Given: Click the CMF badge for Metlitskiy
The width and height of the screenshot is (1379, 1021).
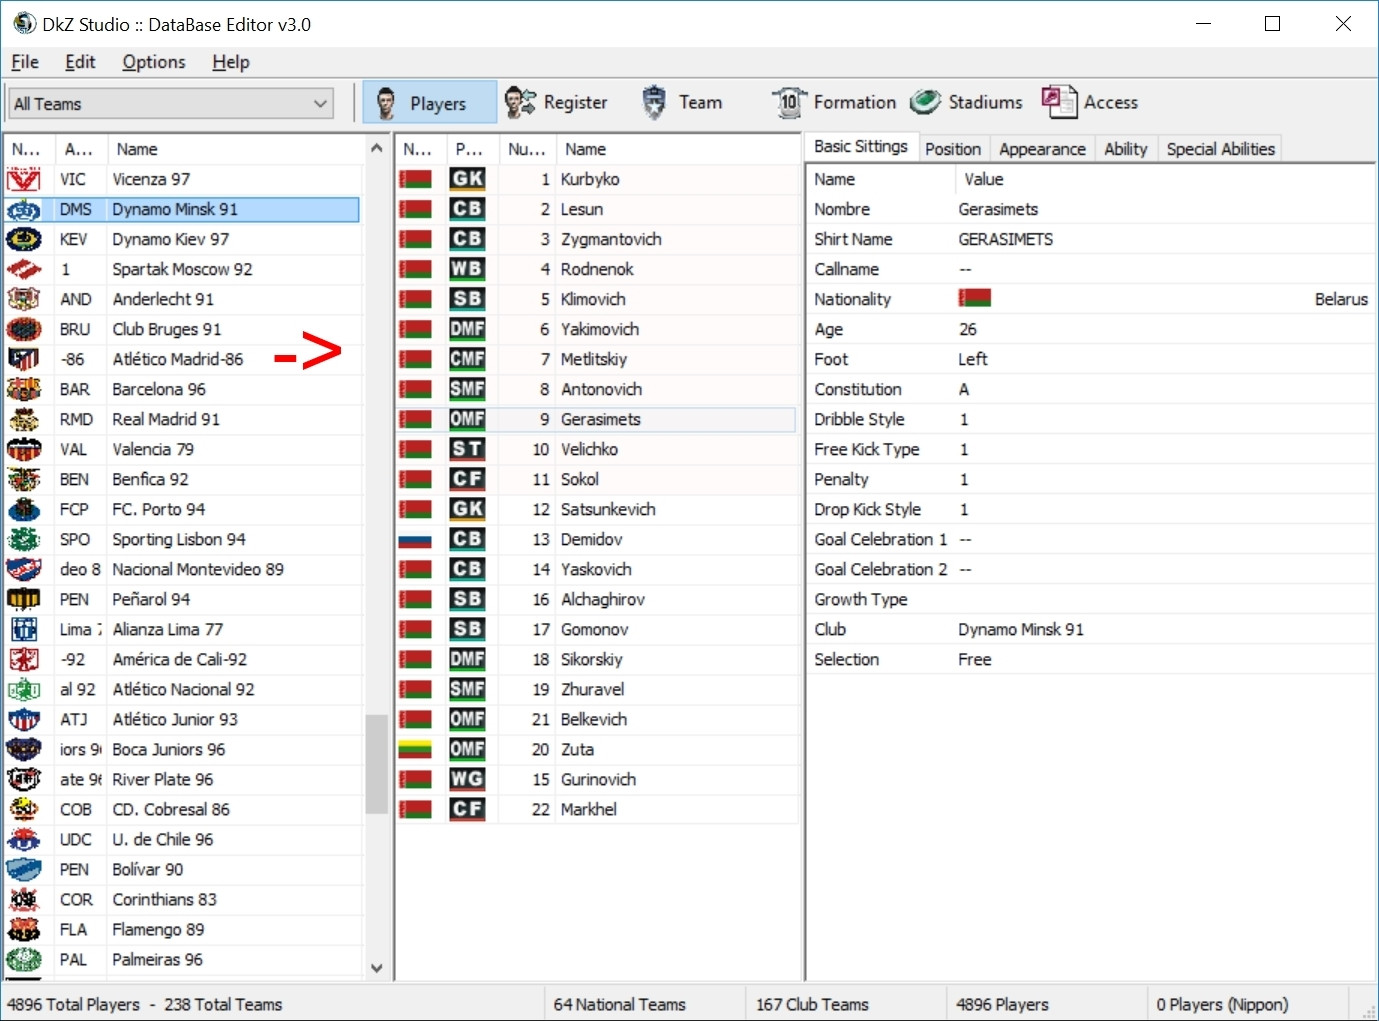Looking at the screenshot, I should pos(467,359).
